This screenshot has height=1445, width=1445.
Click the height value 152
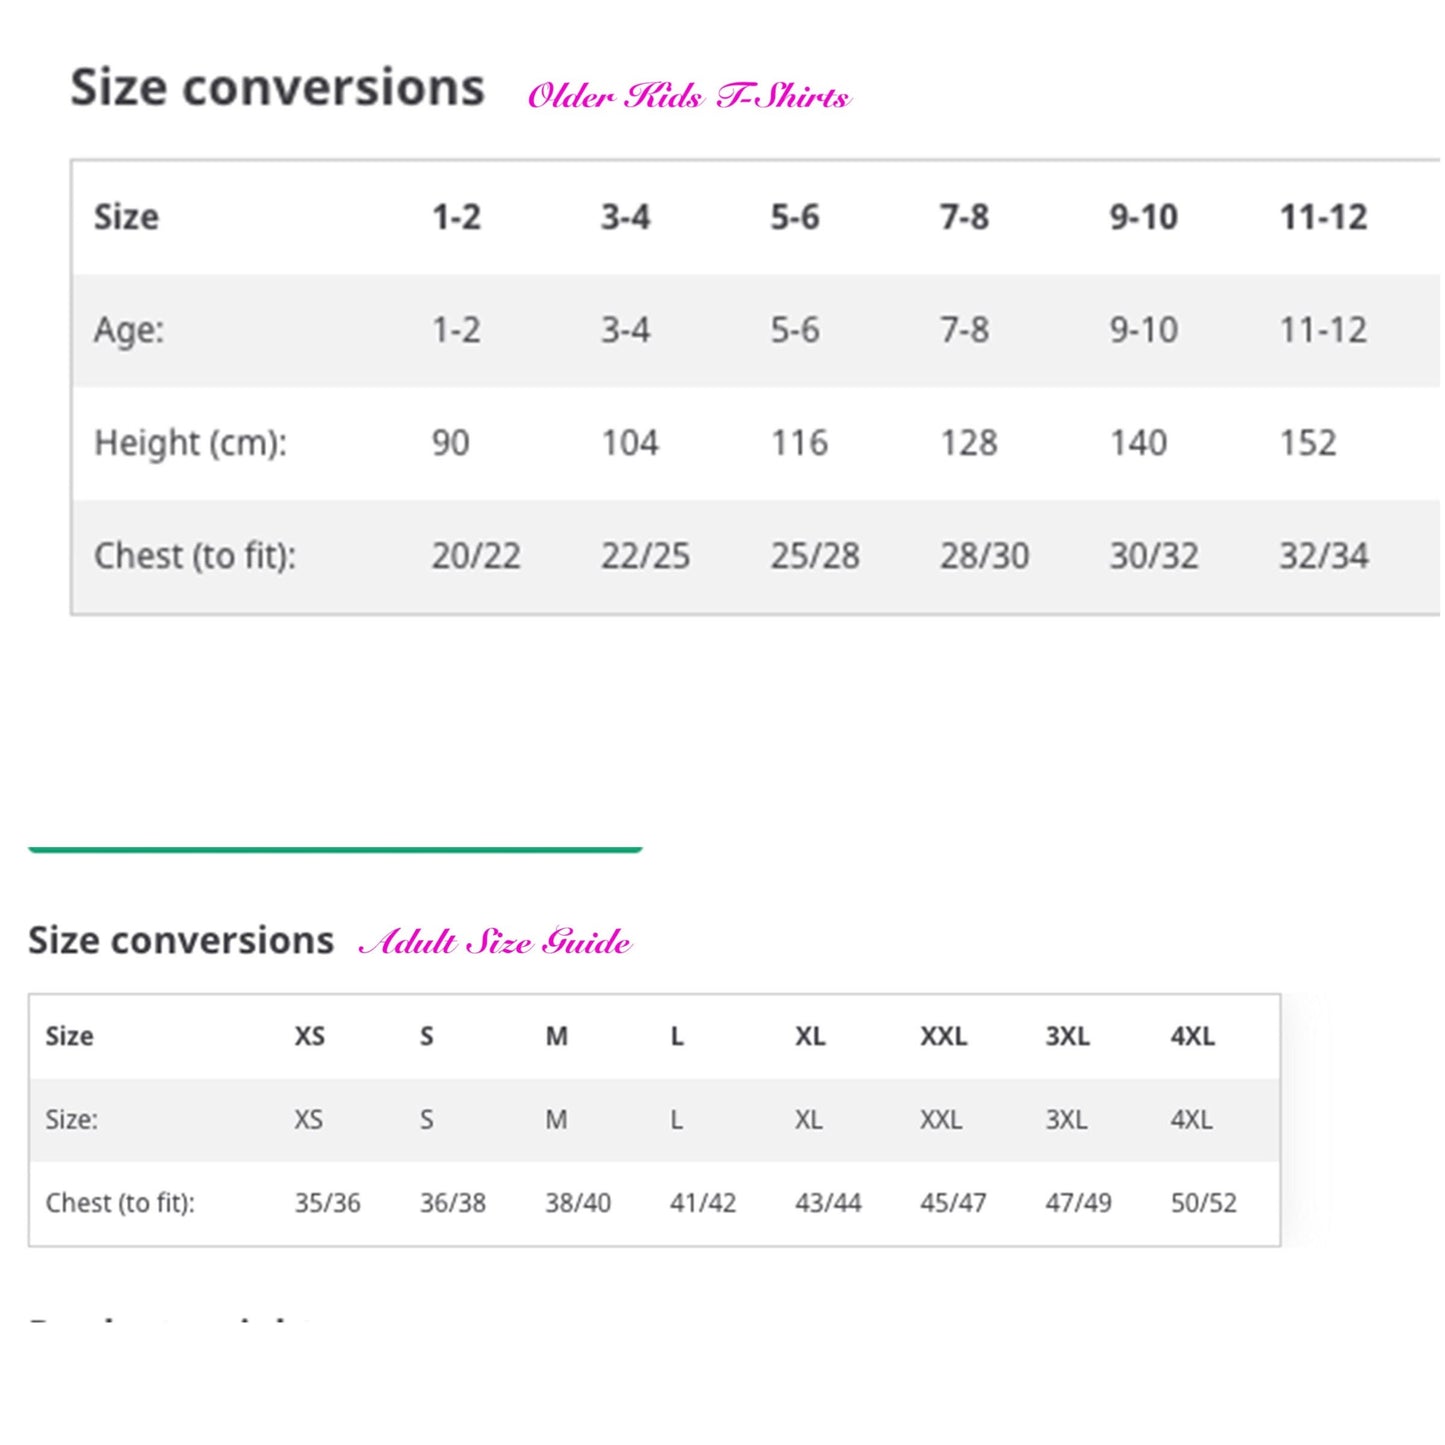click(x=1308, y=442)
